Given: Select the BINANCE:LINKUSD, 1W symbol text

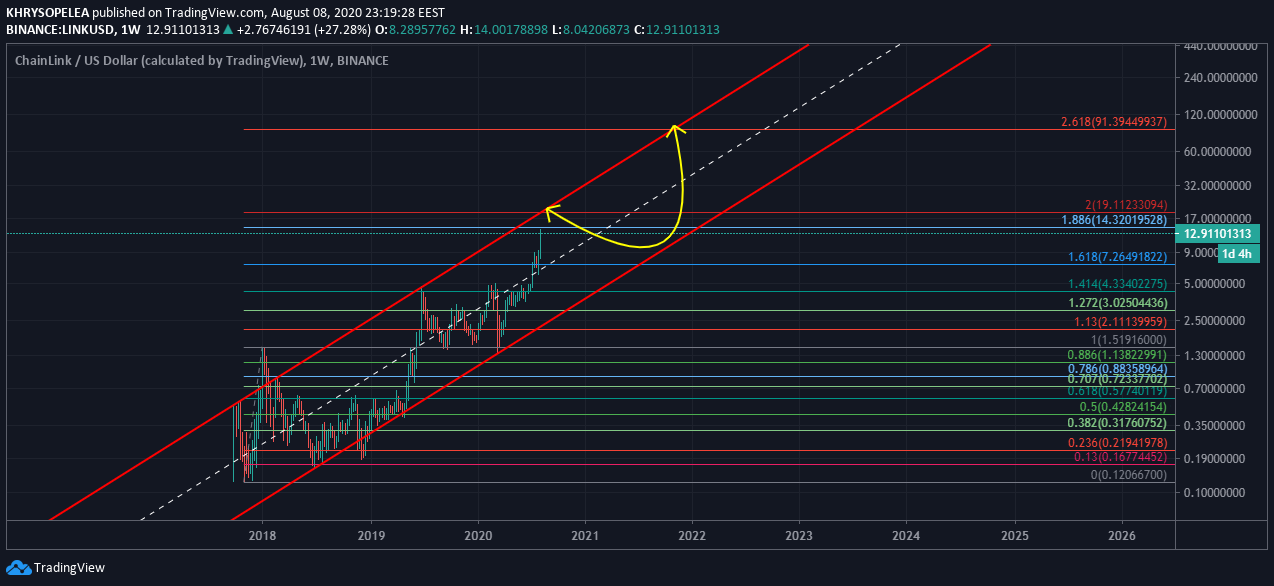Looking at the screenshot, I should (x=72, y=30).
